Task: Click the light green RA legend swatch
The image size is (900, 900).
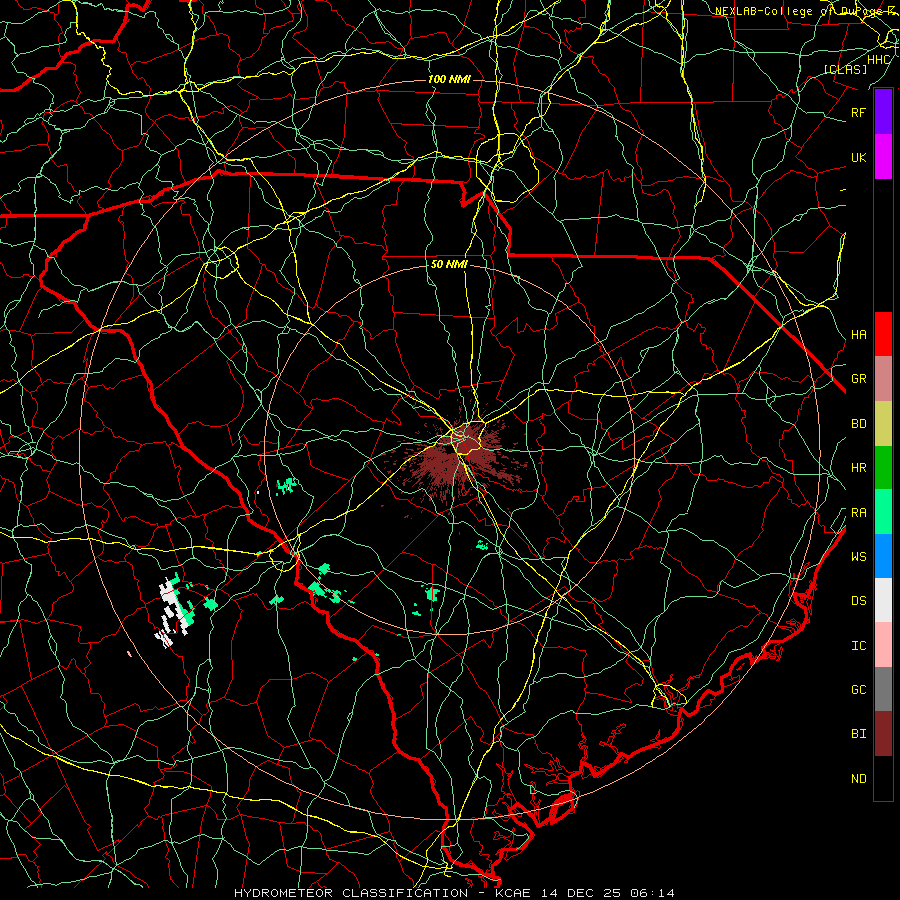Action: coord(883,512)
